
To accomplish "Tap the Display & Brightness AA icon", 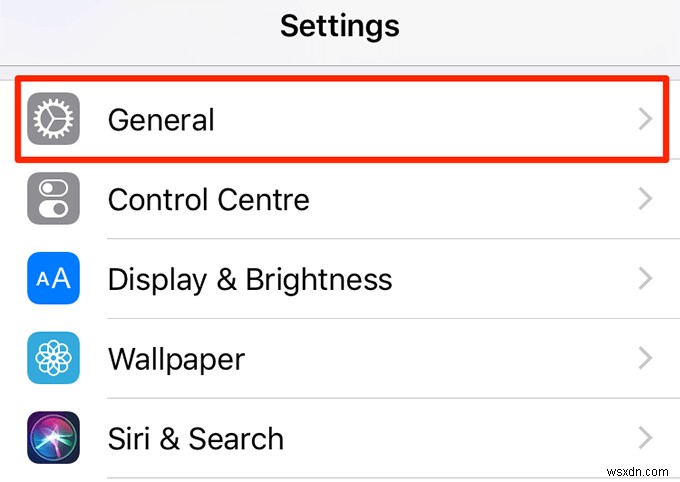I will 53,279.
